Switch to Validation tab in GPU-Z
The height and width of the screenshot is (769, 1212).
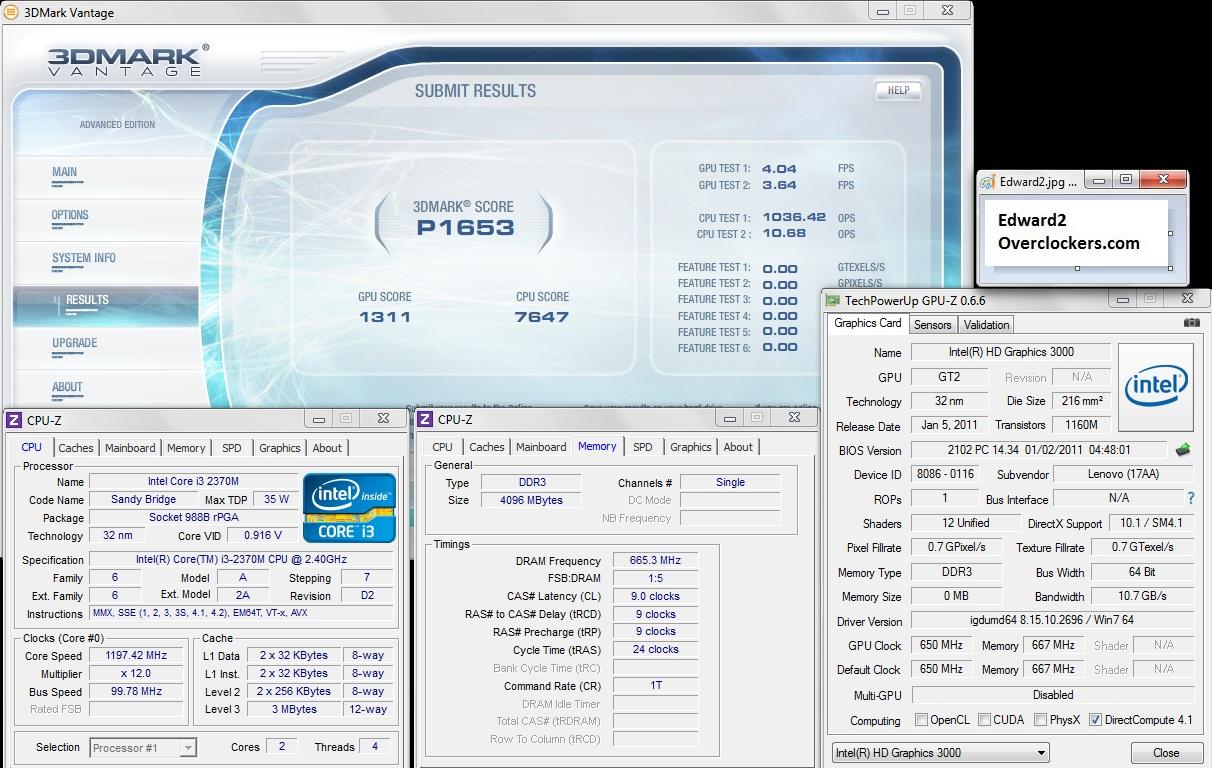(987, 325)
